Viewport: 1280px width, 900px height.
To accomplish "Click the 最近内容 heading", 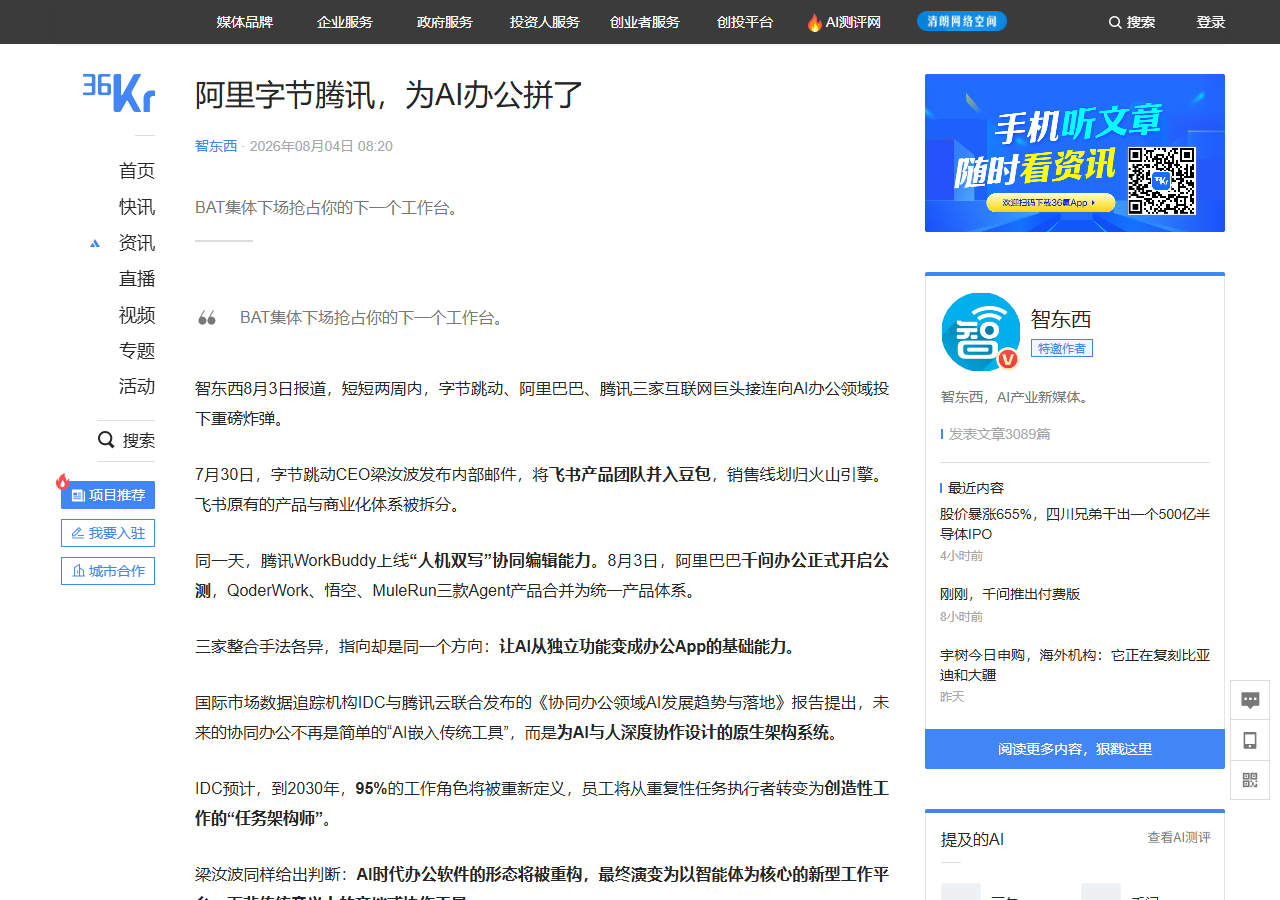I will tap(976, 488).
